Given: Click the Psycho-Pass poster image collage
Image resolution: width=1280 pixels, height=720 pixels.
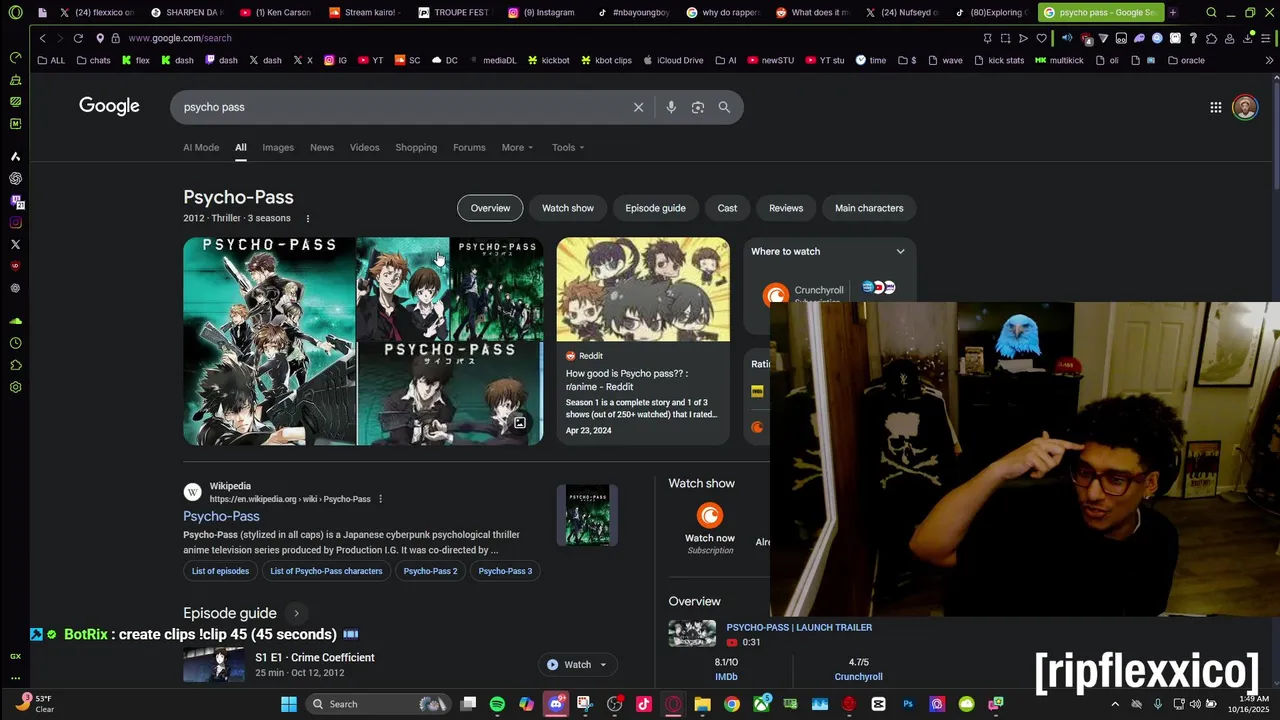Looking at the screenshot, I should (x=363, y=341).
